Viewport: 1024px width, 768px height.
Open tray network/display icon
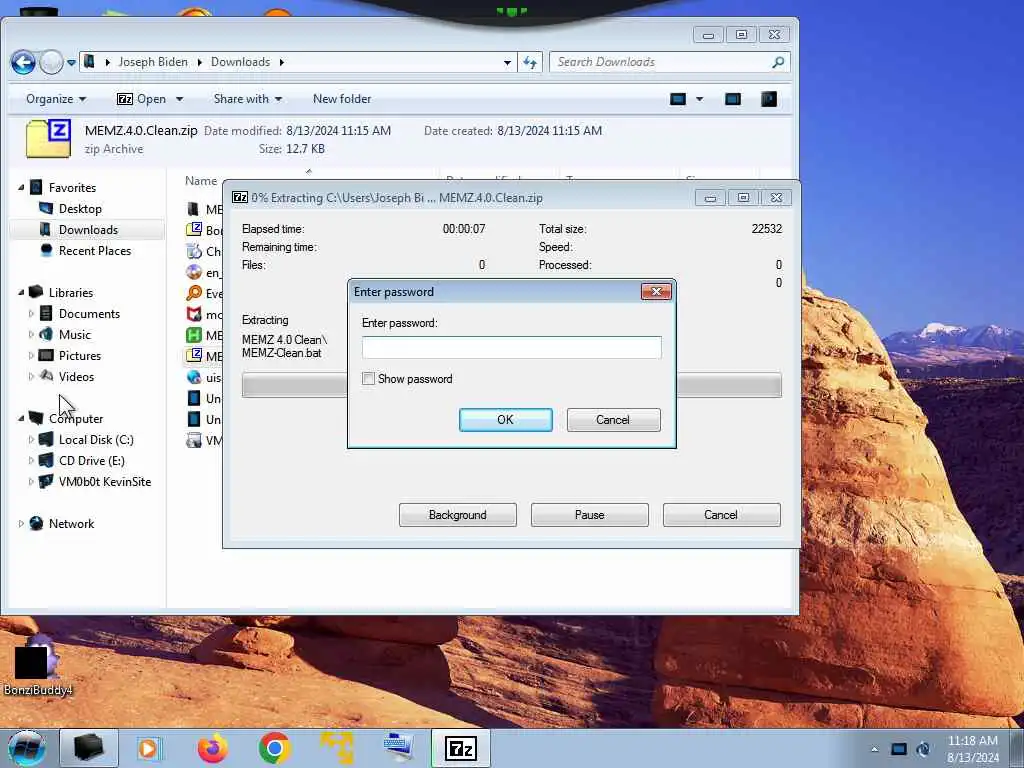coord(899,749)
